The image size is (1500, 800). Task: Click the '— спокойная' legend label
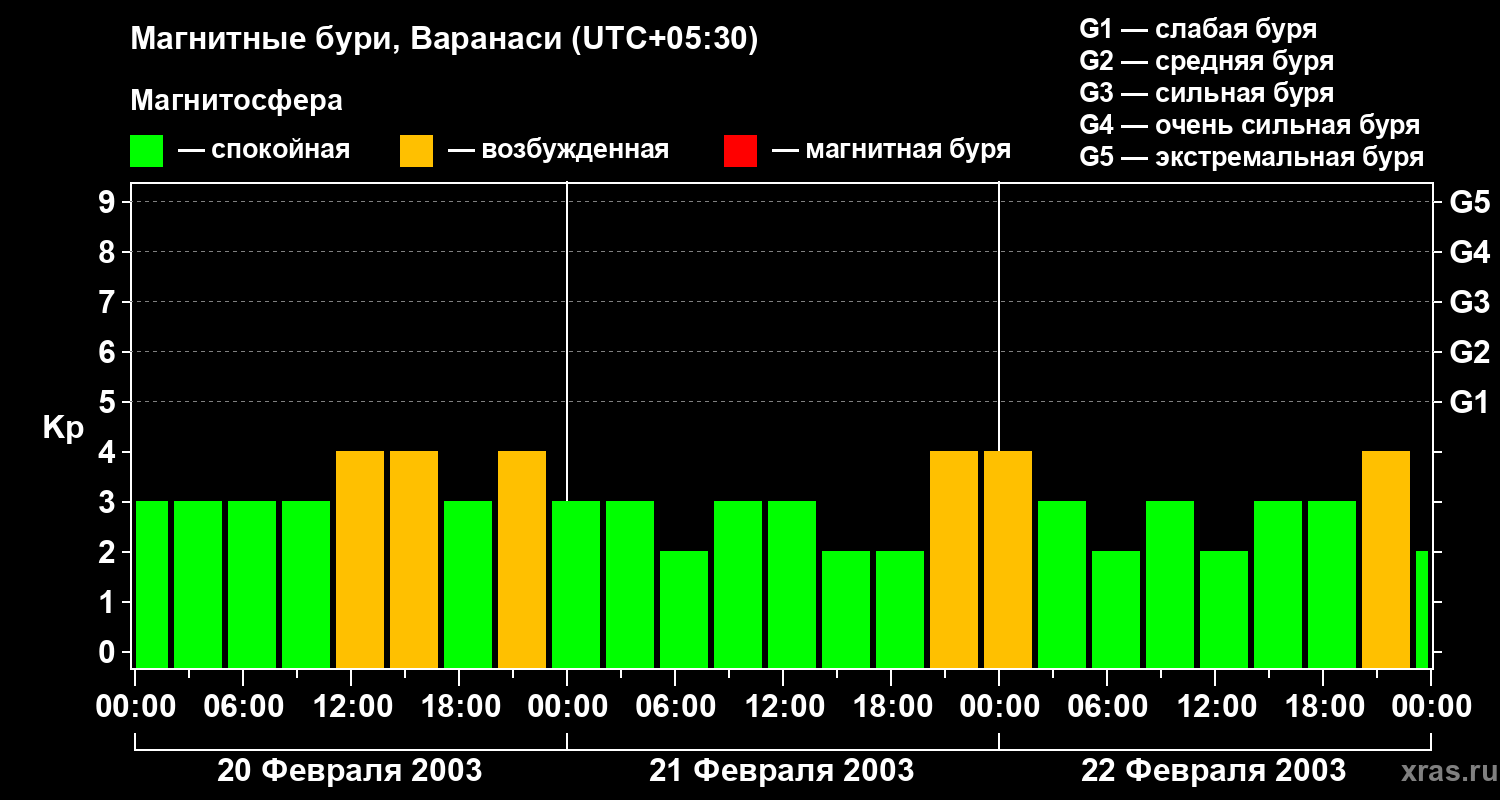264,151
